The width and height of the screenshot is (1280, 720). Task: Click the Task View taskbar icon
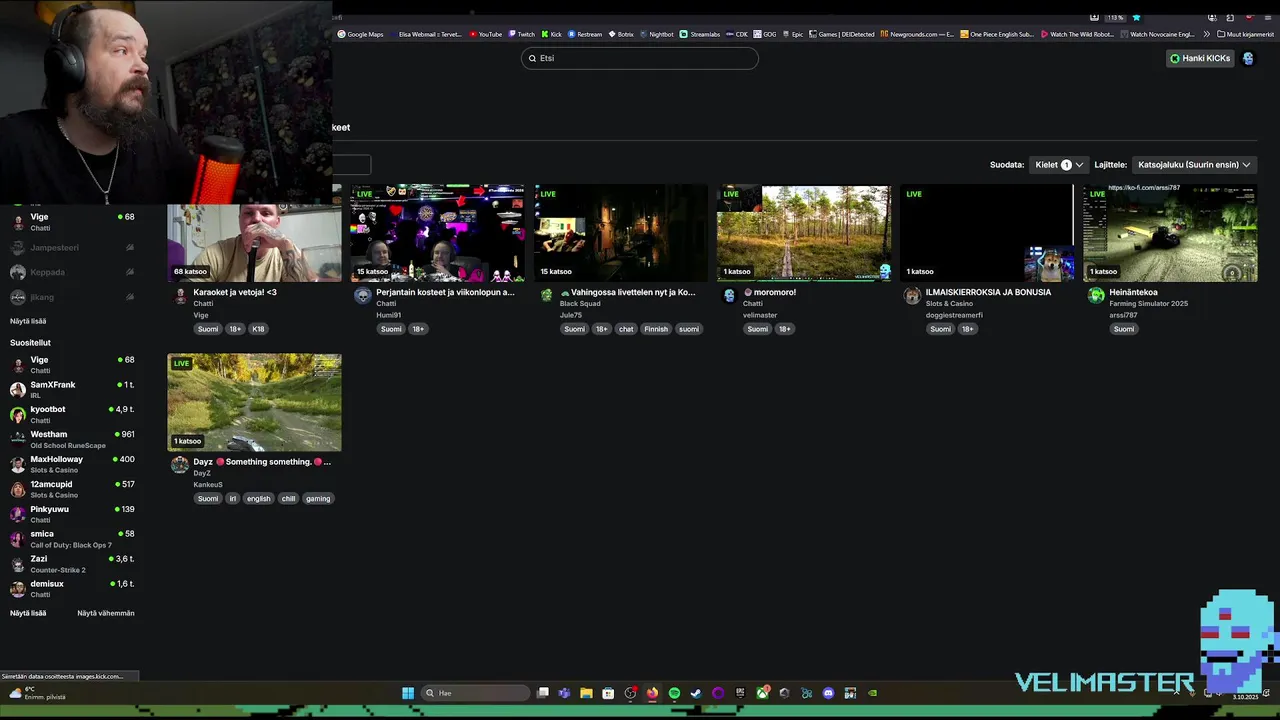(543, 693)
